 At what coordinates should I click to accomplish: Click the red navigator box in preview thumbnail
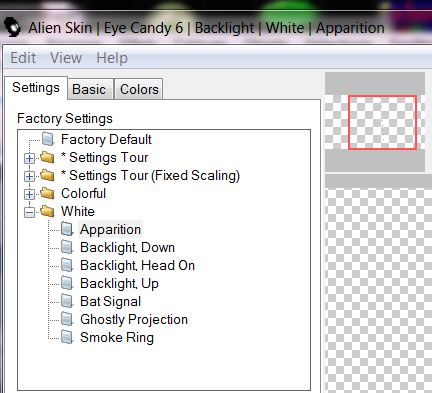click(x=382, y=122)
